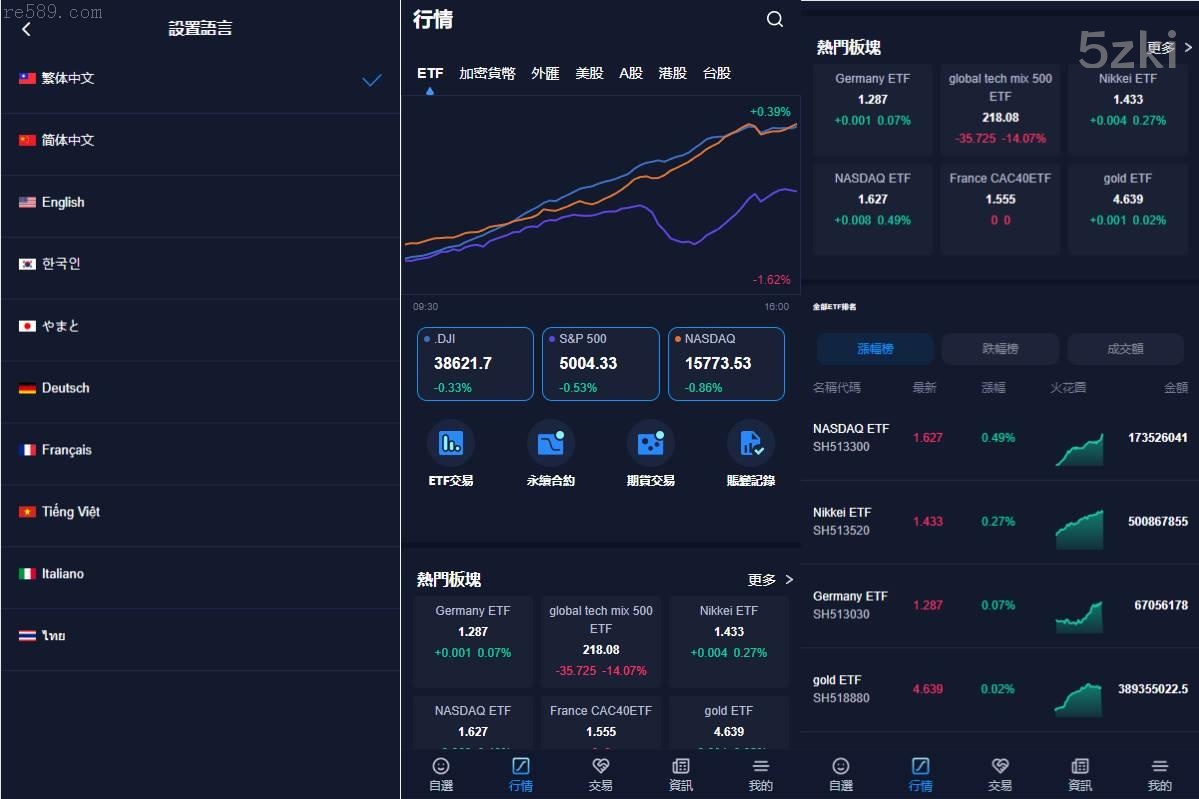The width and height of the screenshot is (1199, 799).
Task: Open the ETF交易 shortcut icon
Action: tap(450, 443)
